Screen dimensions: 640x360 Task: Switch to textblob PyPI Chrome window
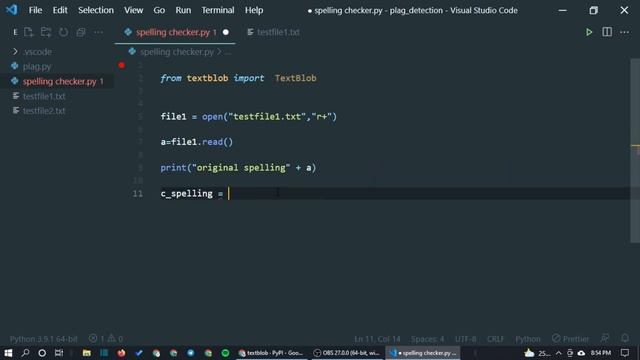[271, 353]
